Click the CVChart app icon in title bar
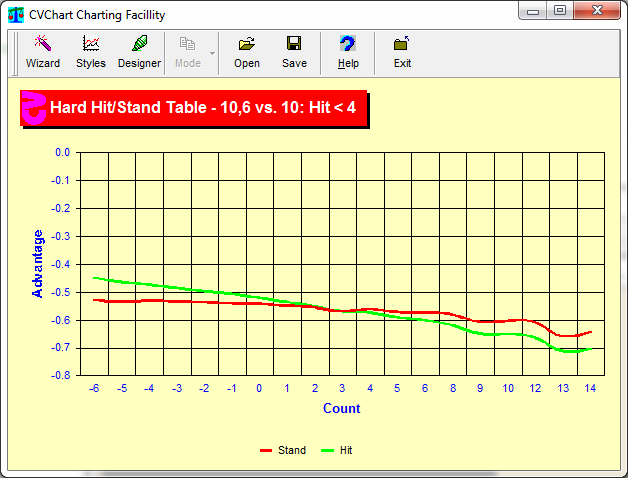This screenshot has height=478, width=628. click(16, 15)
